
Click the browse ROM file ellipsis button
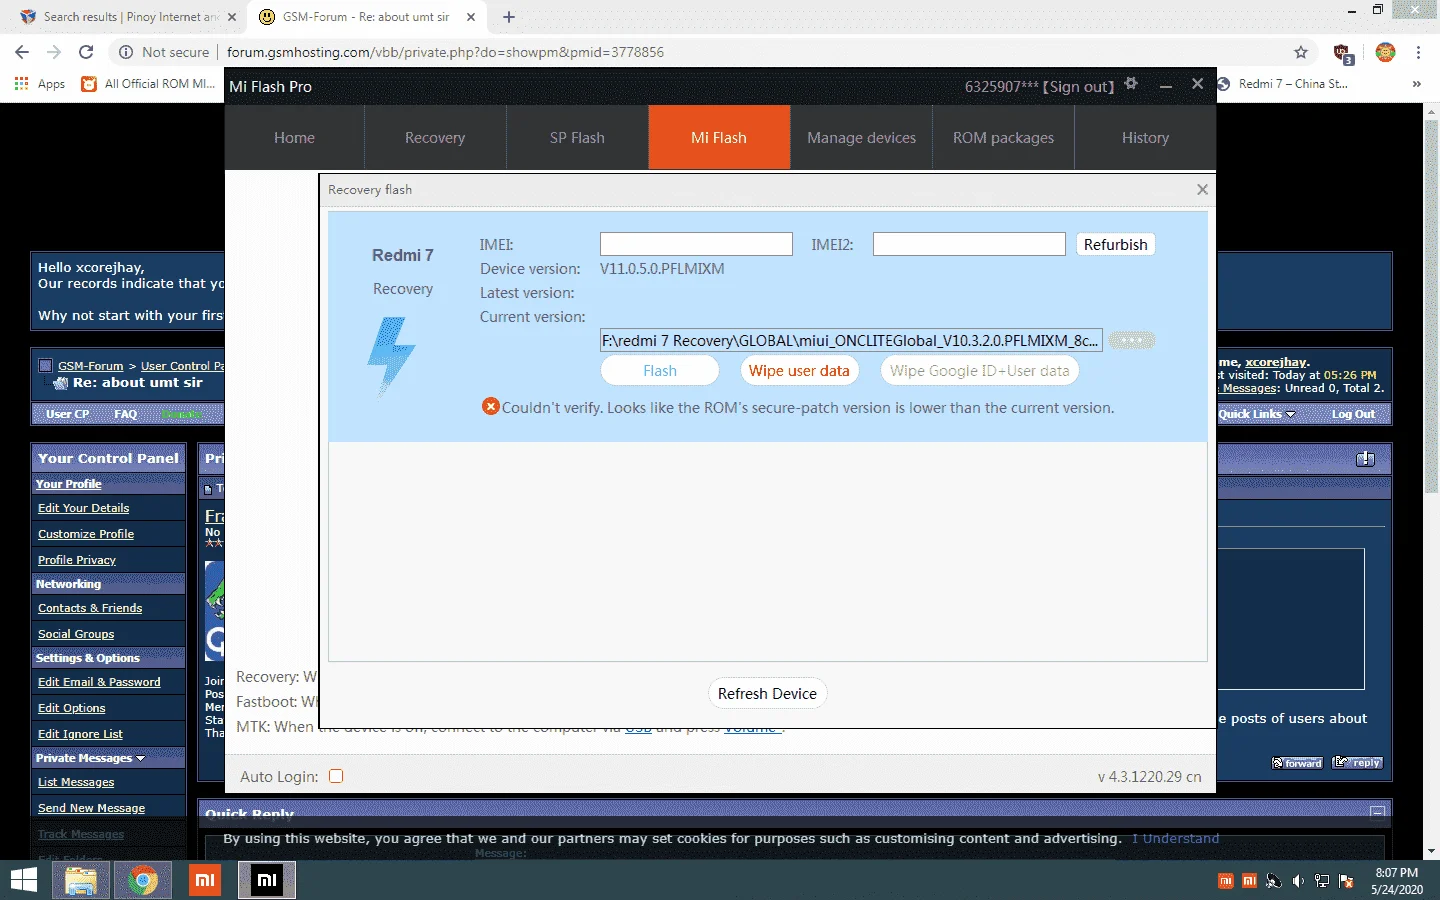(x=1132, y=340)
